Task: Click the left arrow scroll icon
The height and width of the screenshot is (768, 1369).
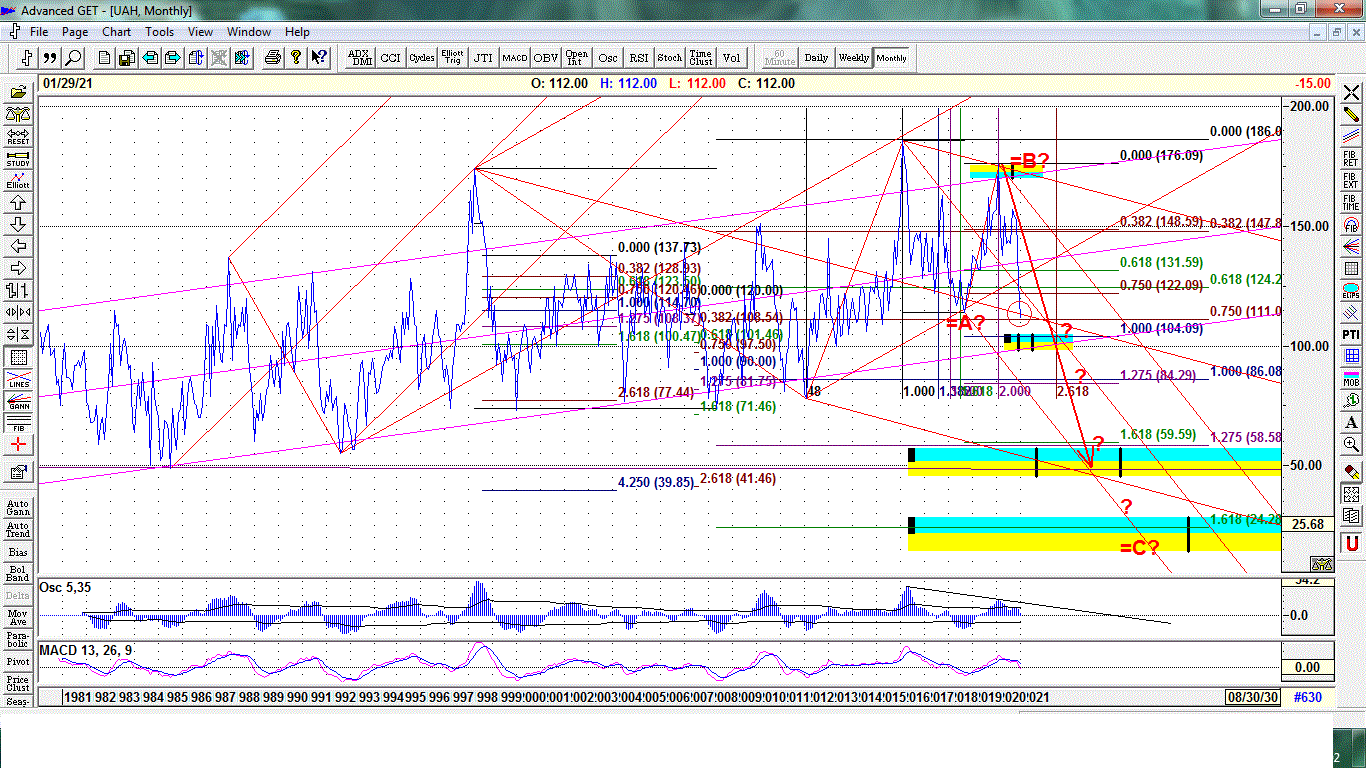Action: (x=18, y=246)
